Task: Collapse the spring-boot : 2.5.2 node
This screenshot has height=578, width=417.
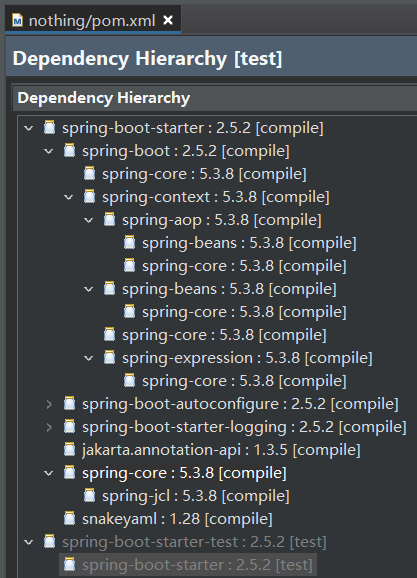Action: tap(49, 151)
